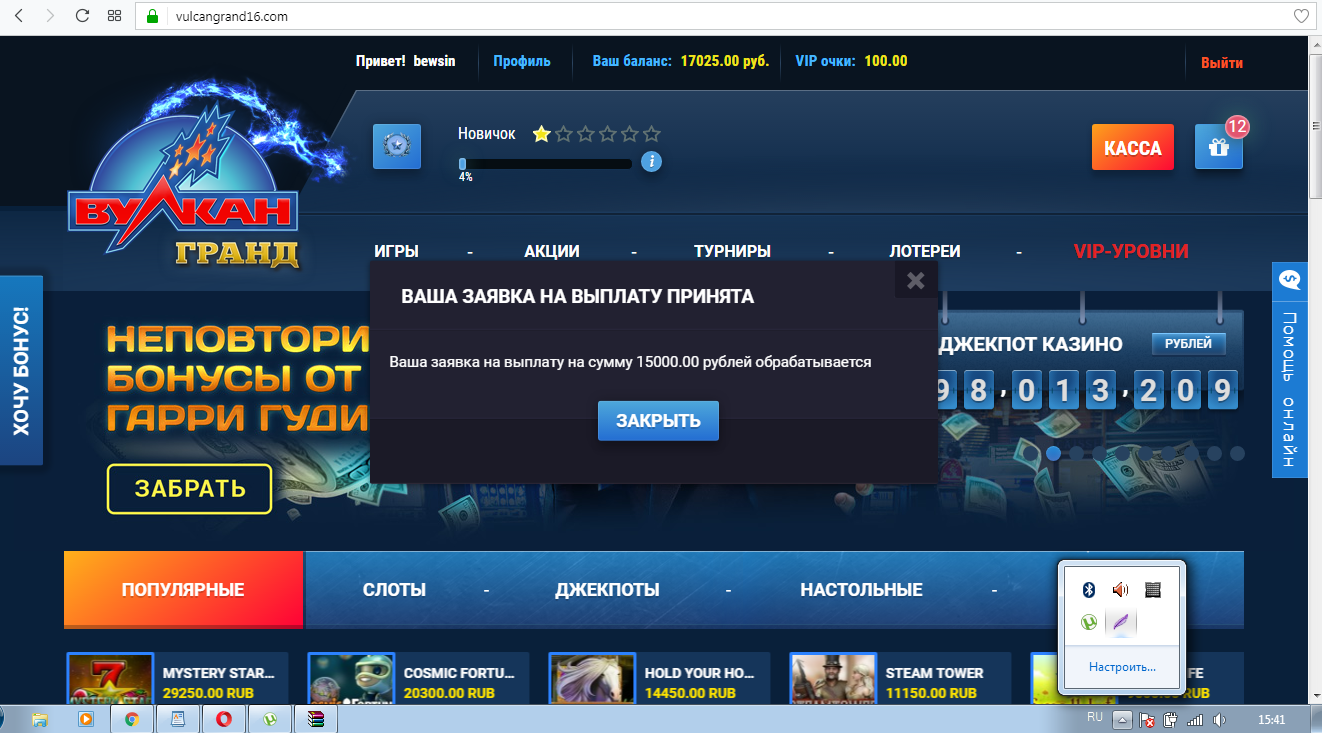Switch to the НАСТОЛЬНЫЕ tab
Viewport: 1322px width, 733px height.
click(x=861, y=590)
